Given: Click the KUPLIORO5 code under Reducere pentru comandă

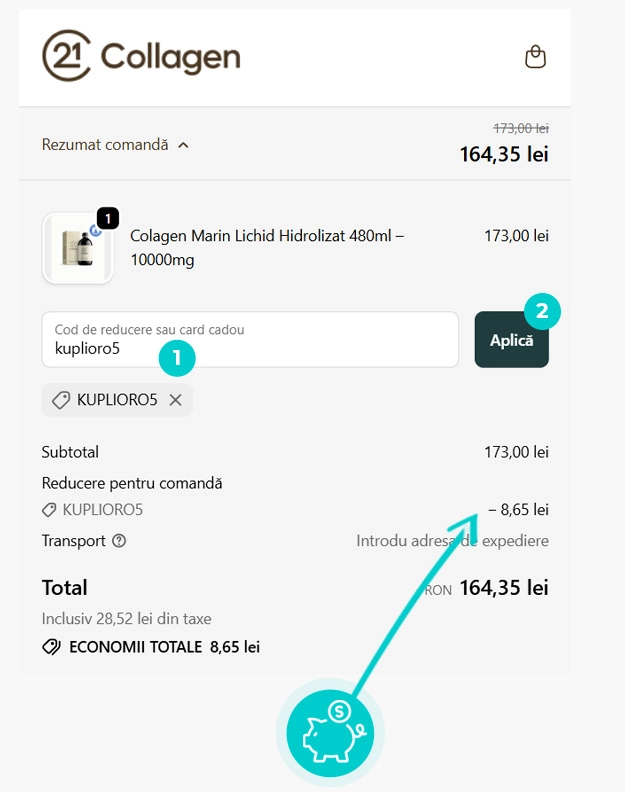Looking at the screenshot, I should pos(102,510).
